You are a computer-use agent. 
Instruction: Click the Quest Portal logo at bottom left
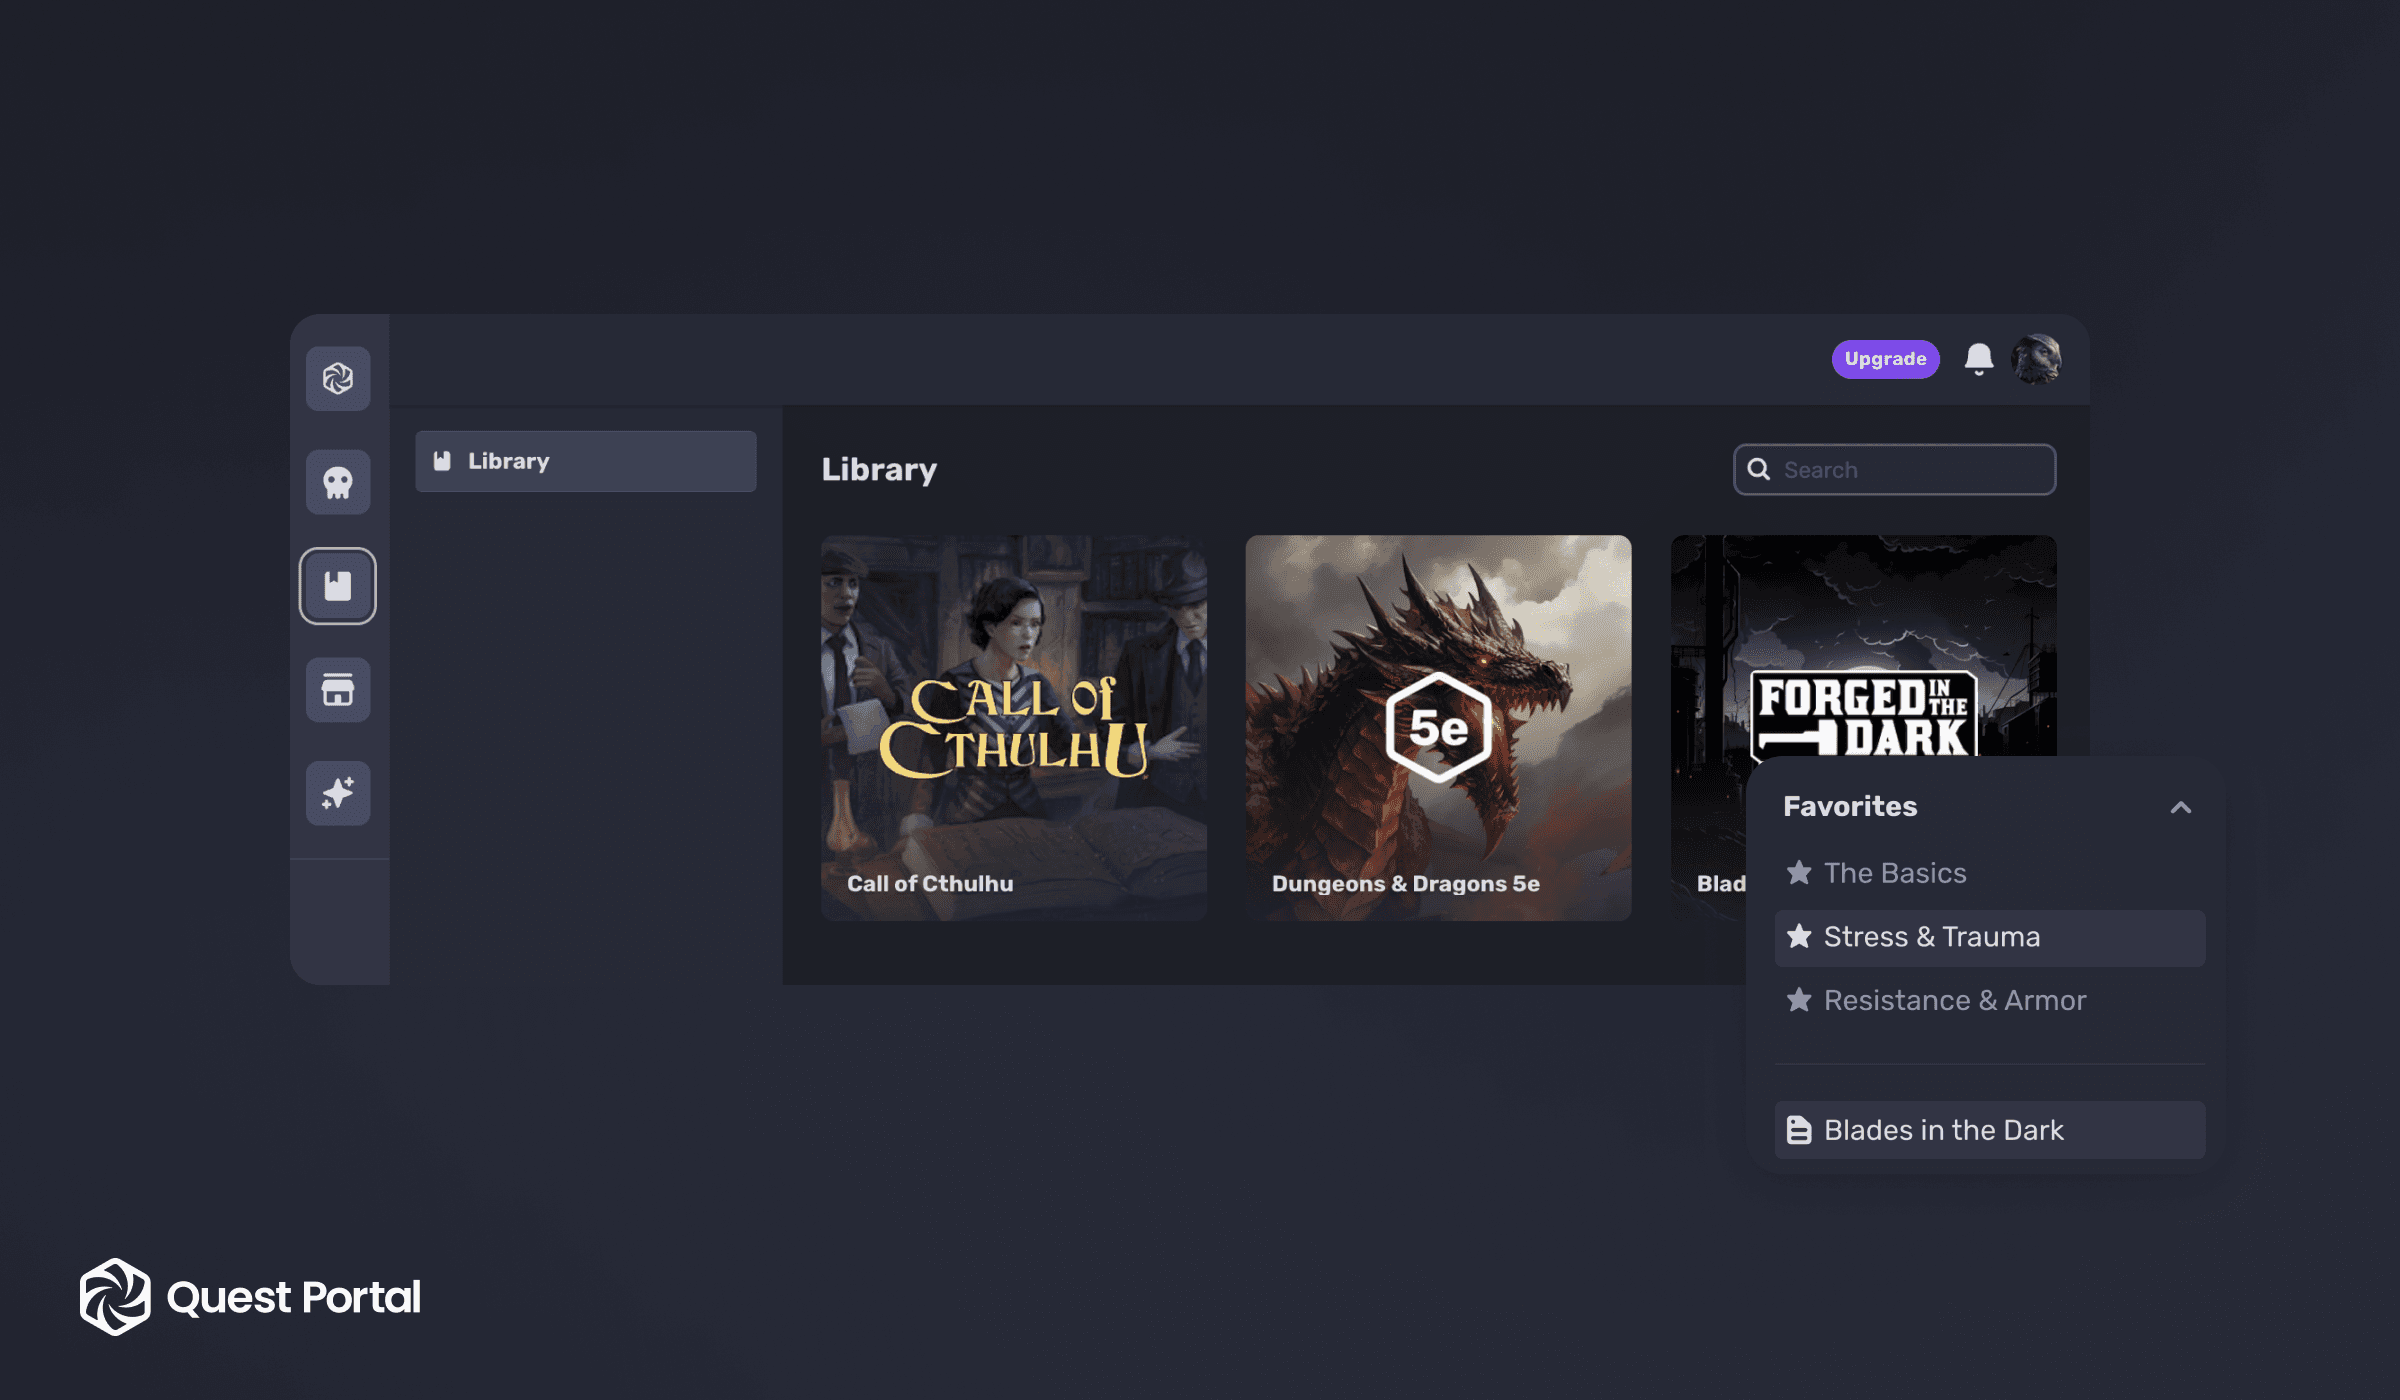(250, 1297)
